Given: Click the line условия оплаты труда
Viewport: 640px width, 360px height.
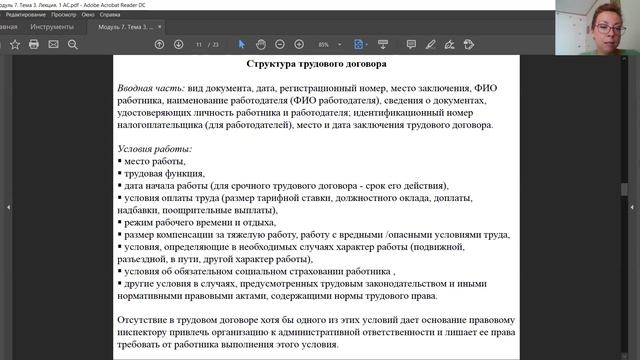Looking at the screenshot, I should pos(295,204).
